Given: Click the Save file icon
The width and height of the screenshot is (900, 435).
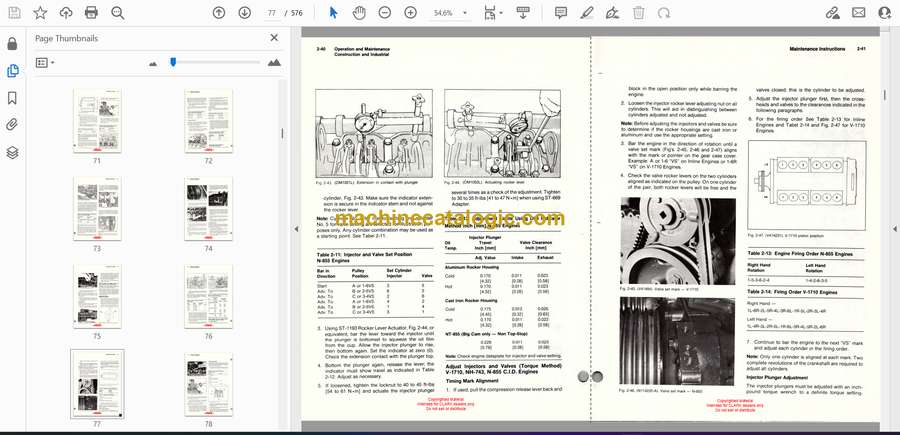Looking at the screenshot, I should [14, 13].
